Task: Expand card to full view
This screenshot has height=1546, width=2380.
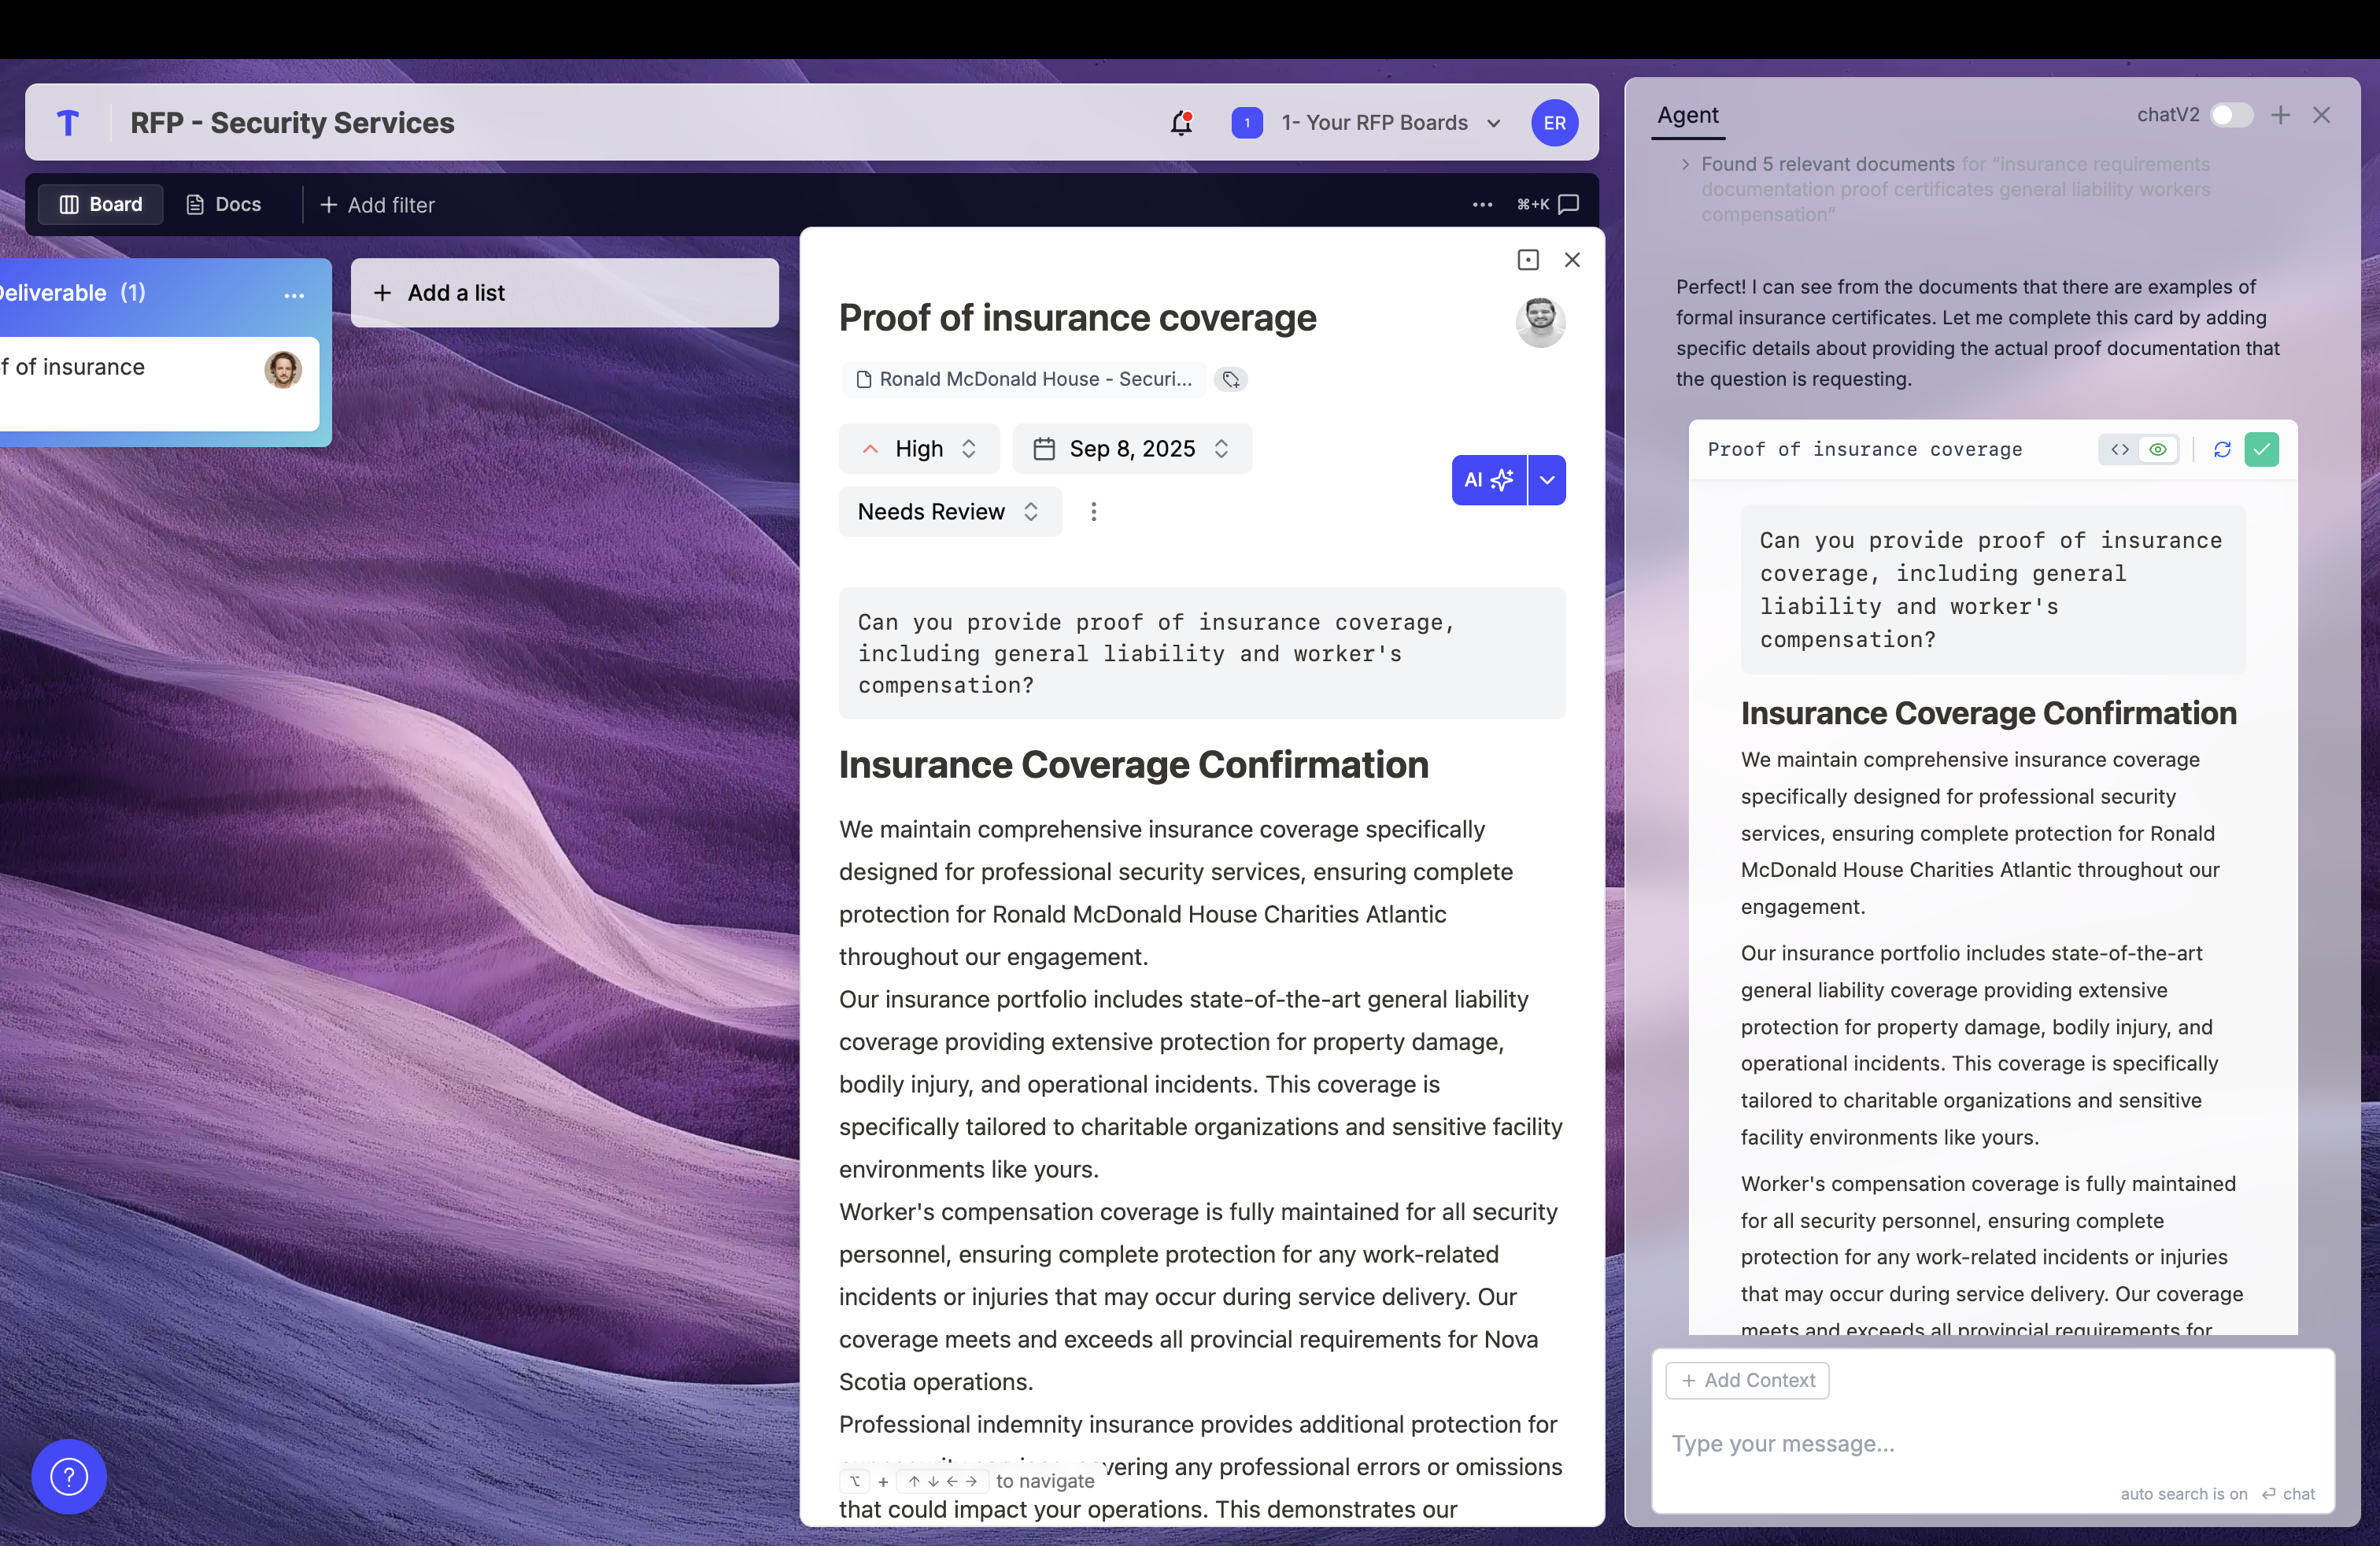Action: (x=1527, y=260)
